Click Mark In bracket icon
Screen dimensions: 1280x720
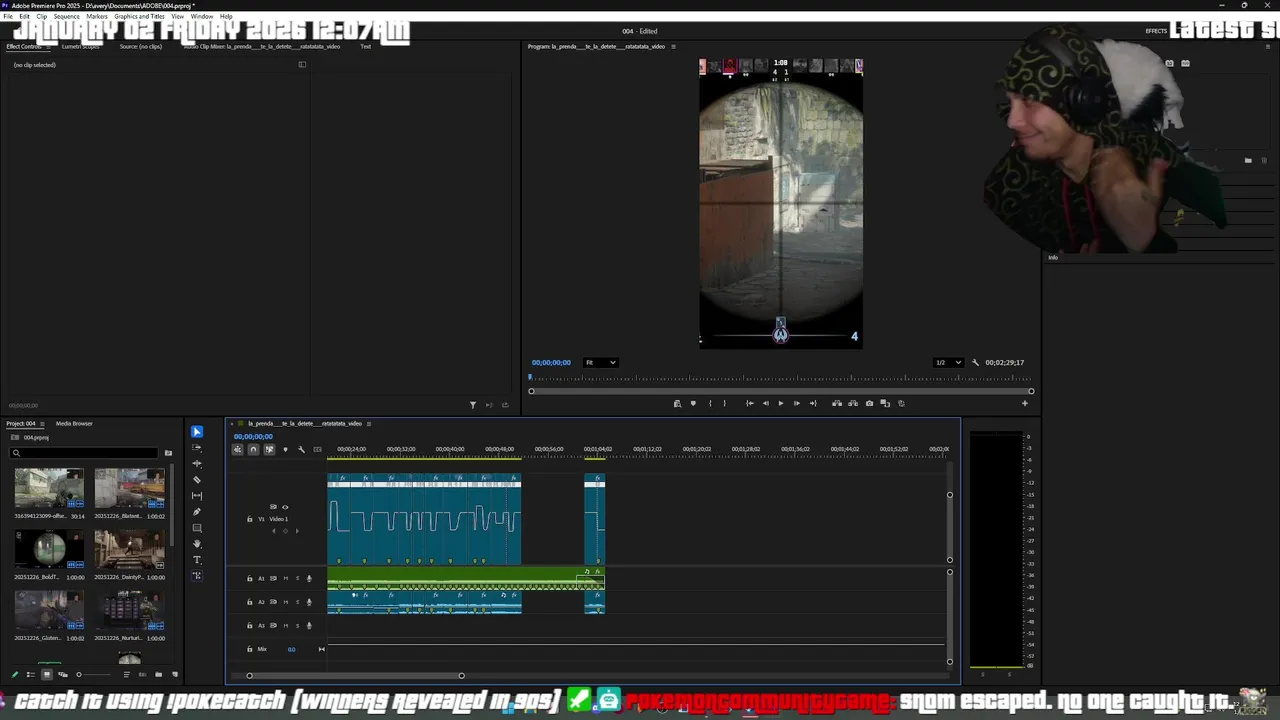pyautogui.click(x=710, y=403)
